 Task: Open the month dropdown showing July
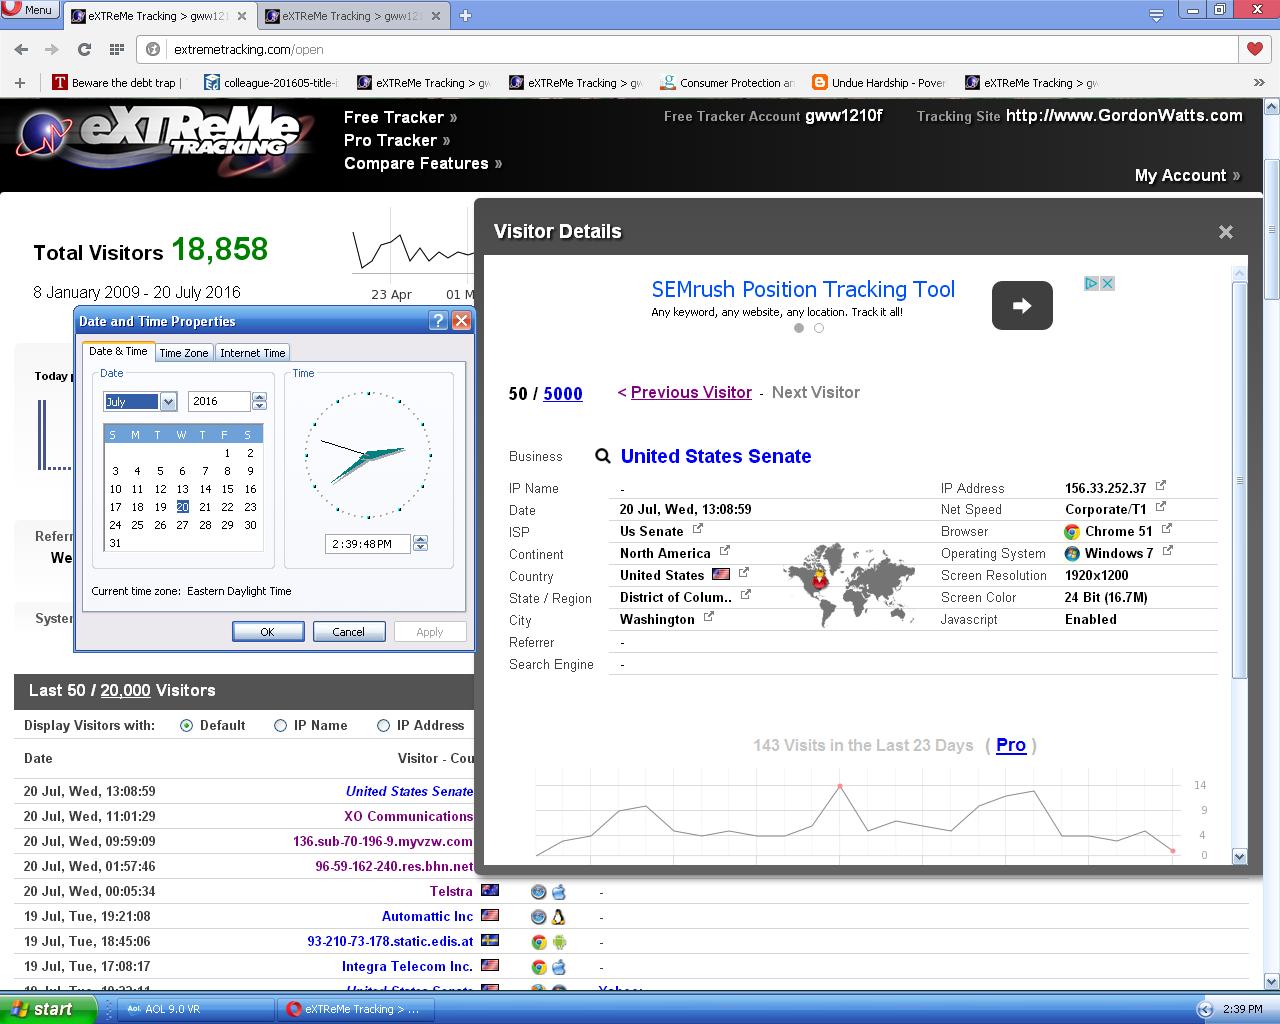pos(168,402)
